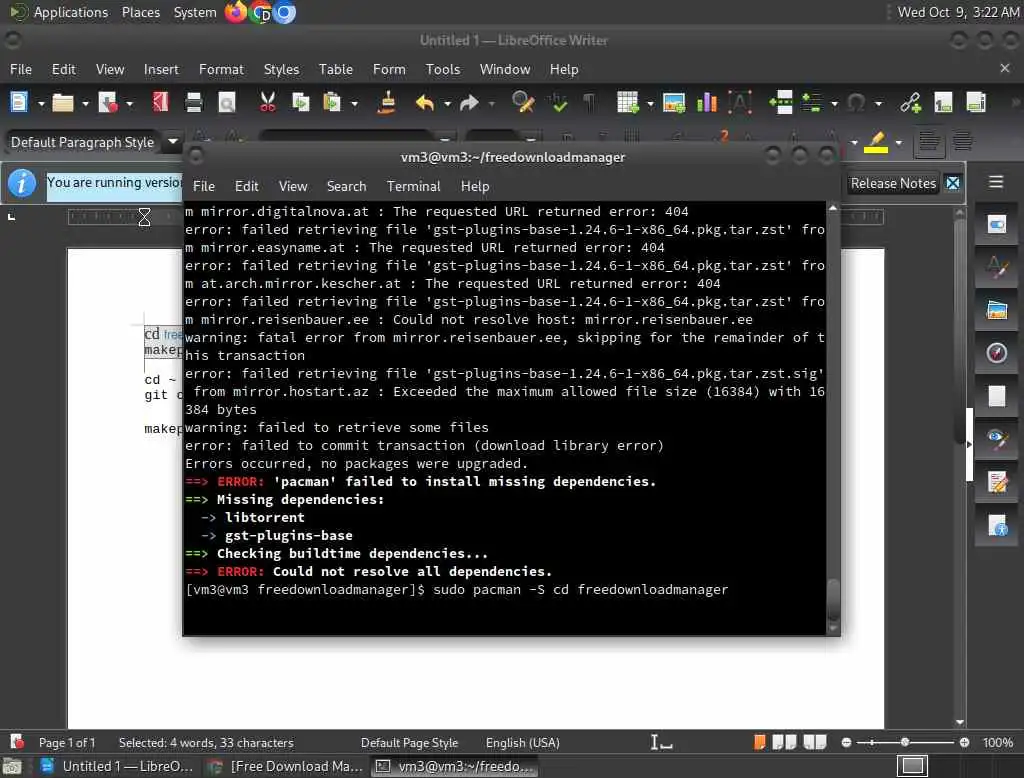Open highlighting color dropdown arrow
This screenshot has height=778, width=1024.
click(x=899, y=142)
